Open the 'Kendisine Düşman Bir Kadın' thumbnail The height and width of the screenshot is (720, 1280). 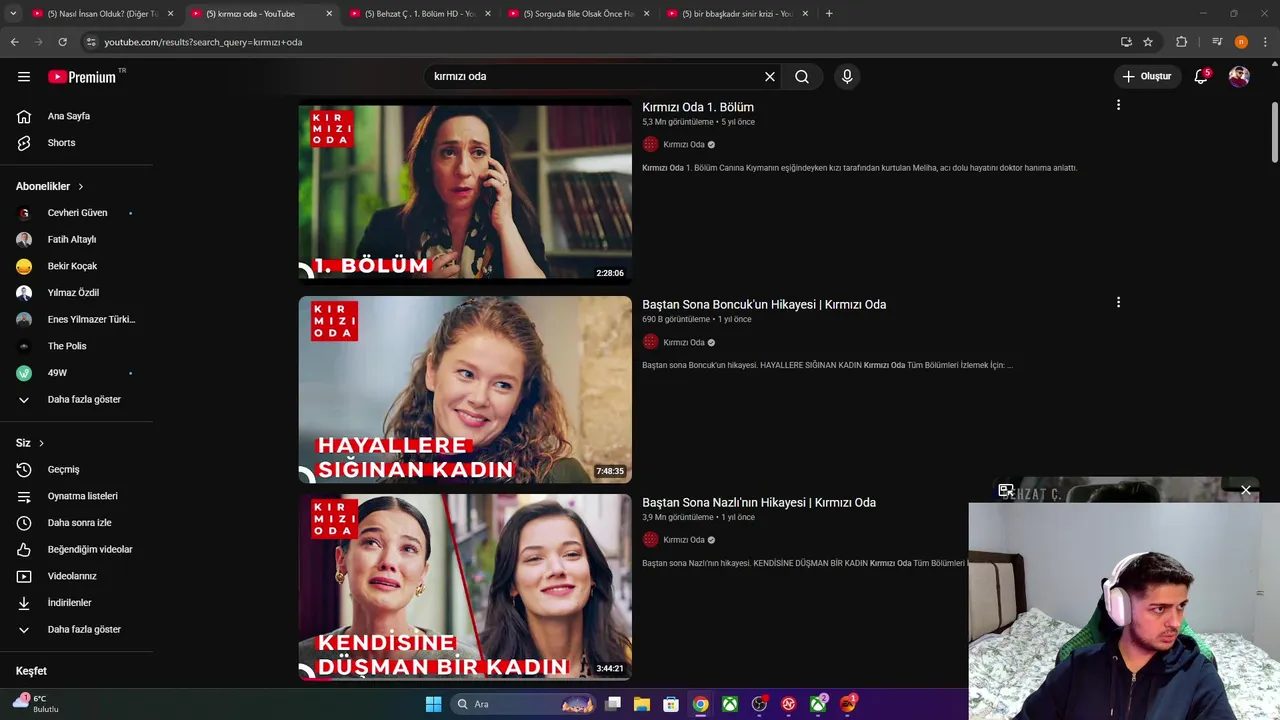465,587
